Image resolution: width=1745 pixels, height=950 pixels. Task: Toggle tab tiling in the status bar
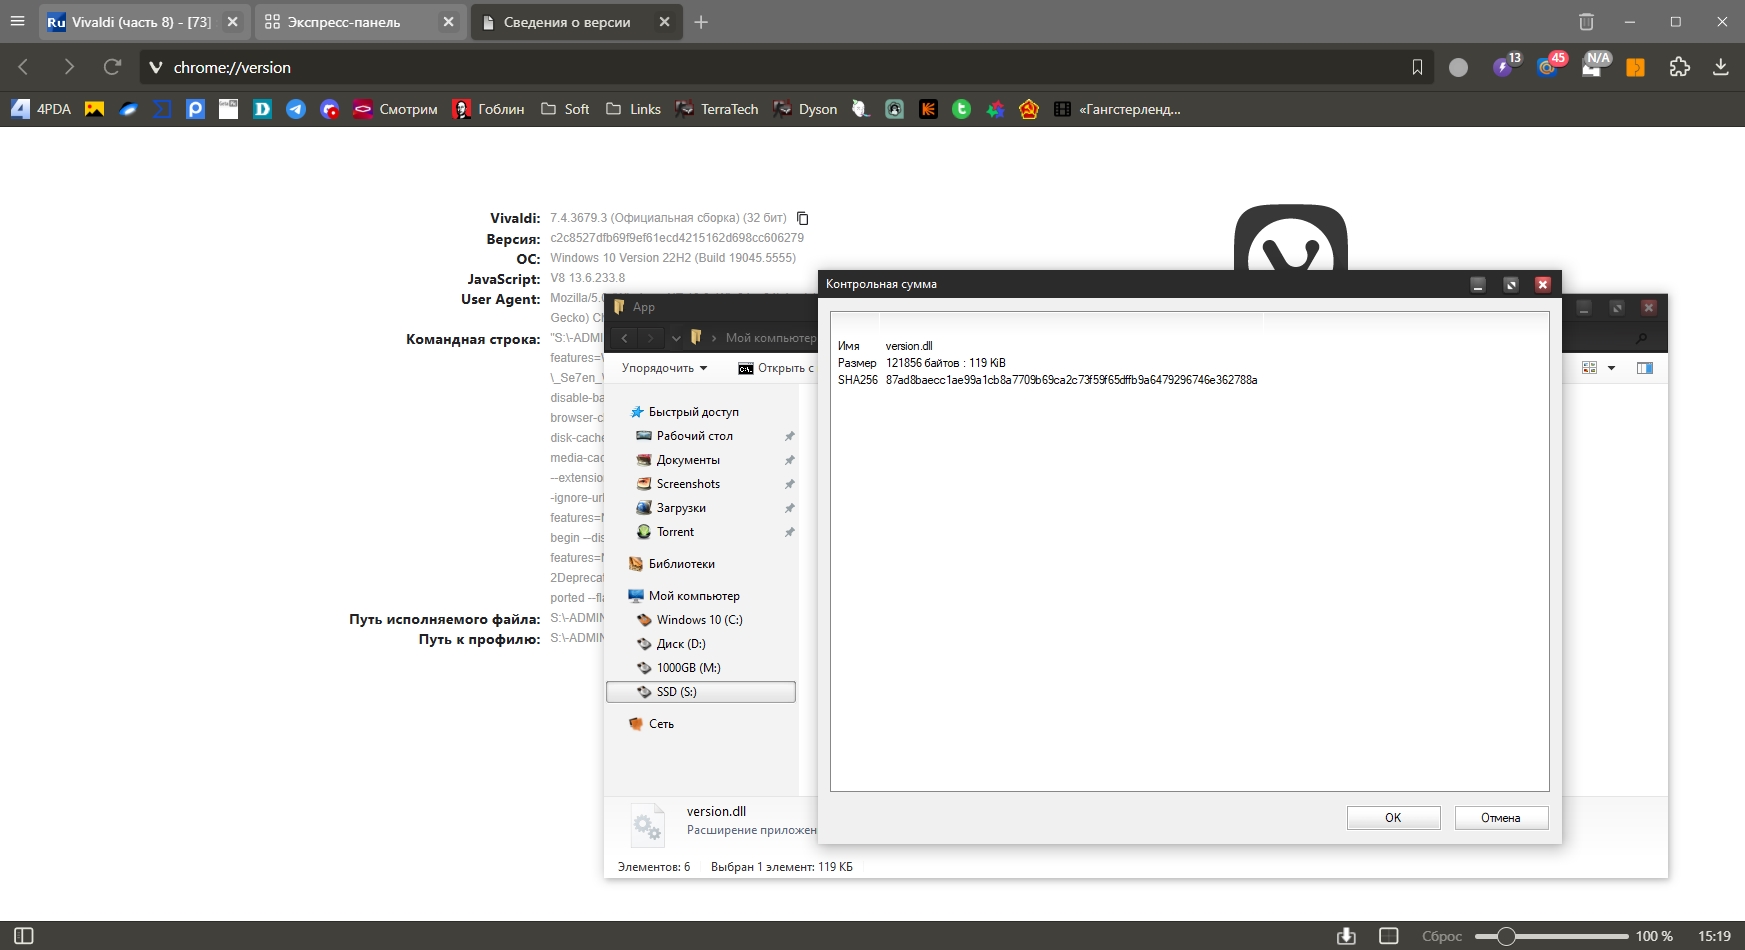pos(1388,936)
